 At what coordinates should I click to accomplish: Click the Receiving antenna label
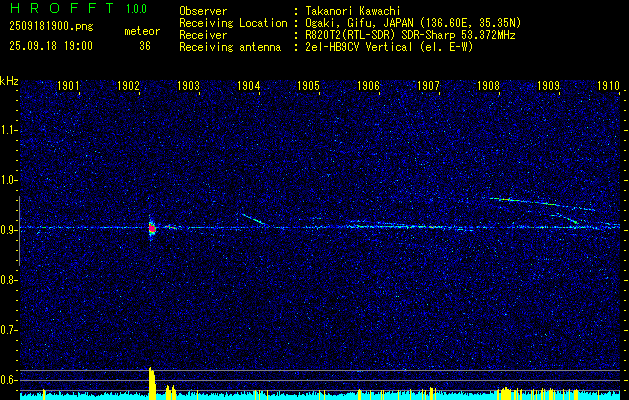coord(230,47)
